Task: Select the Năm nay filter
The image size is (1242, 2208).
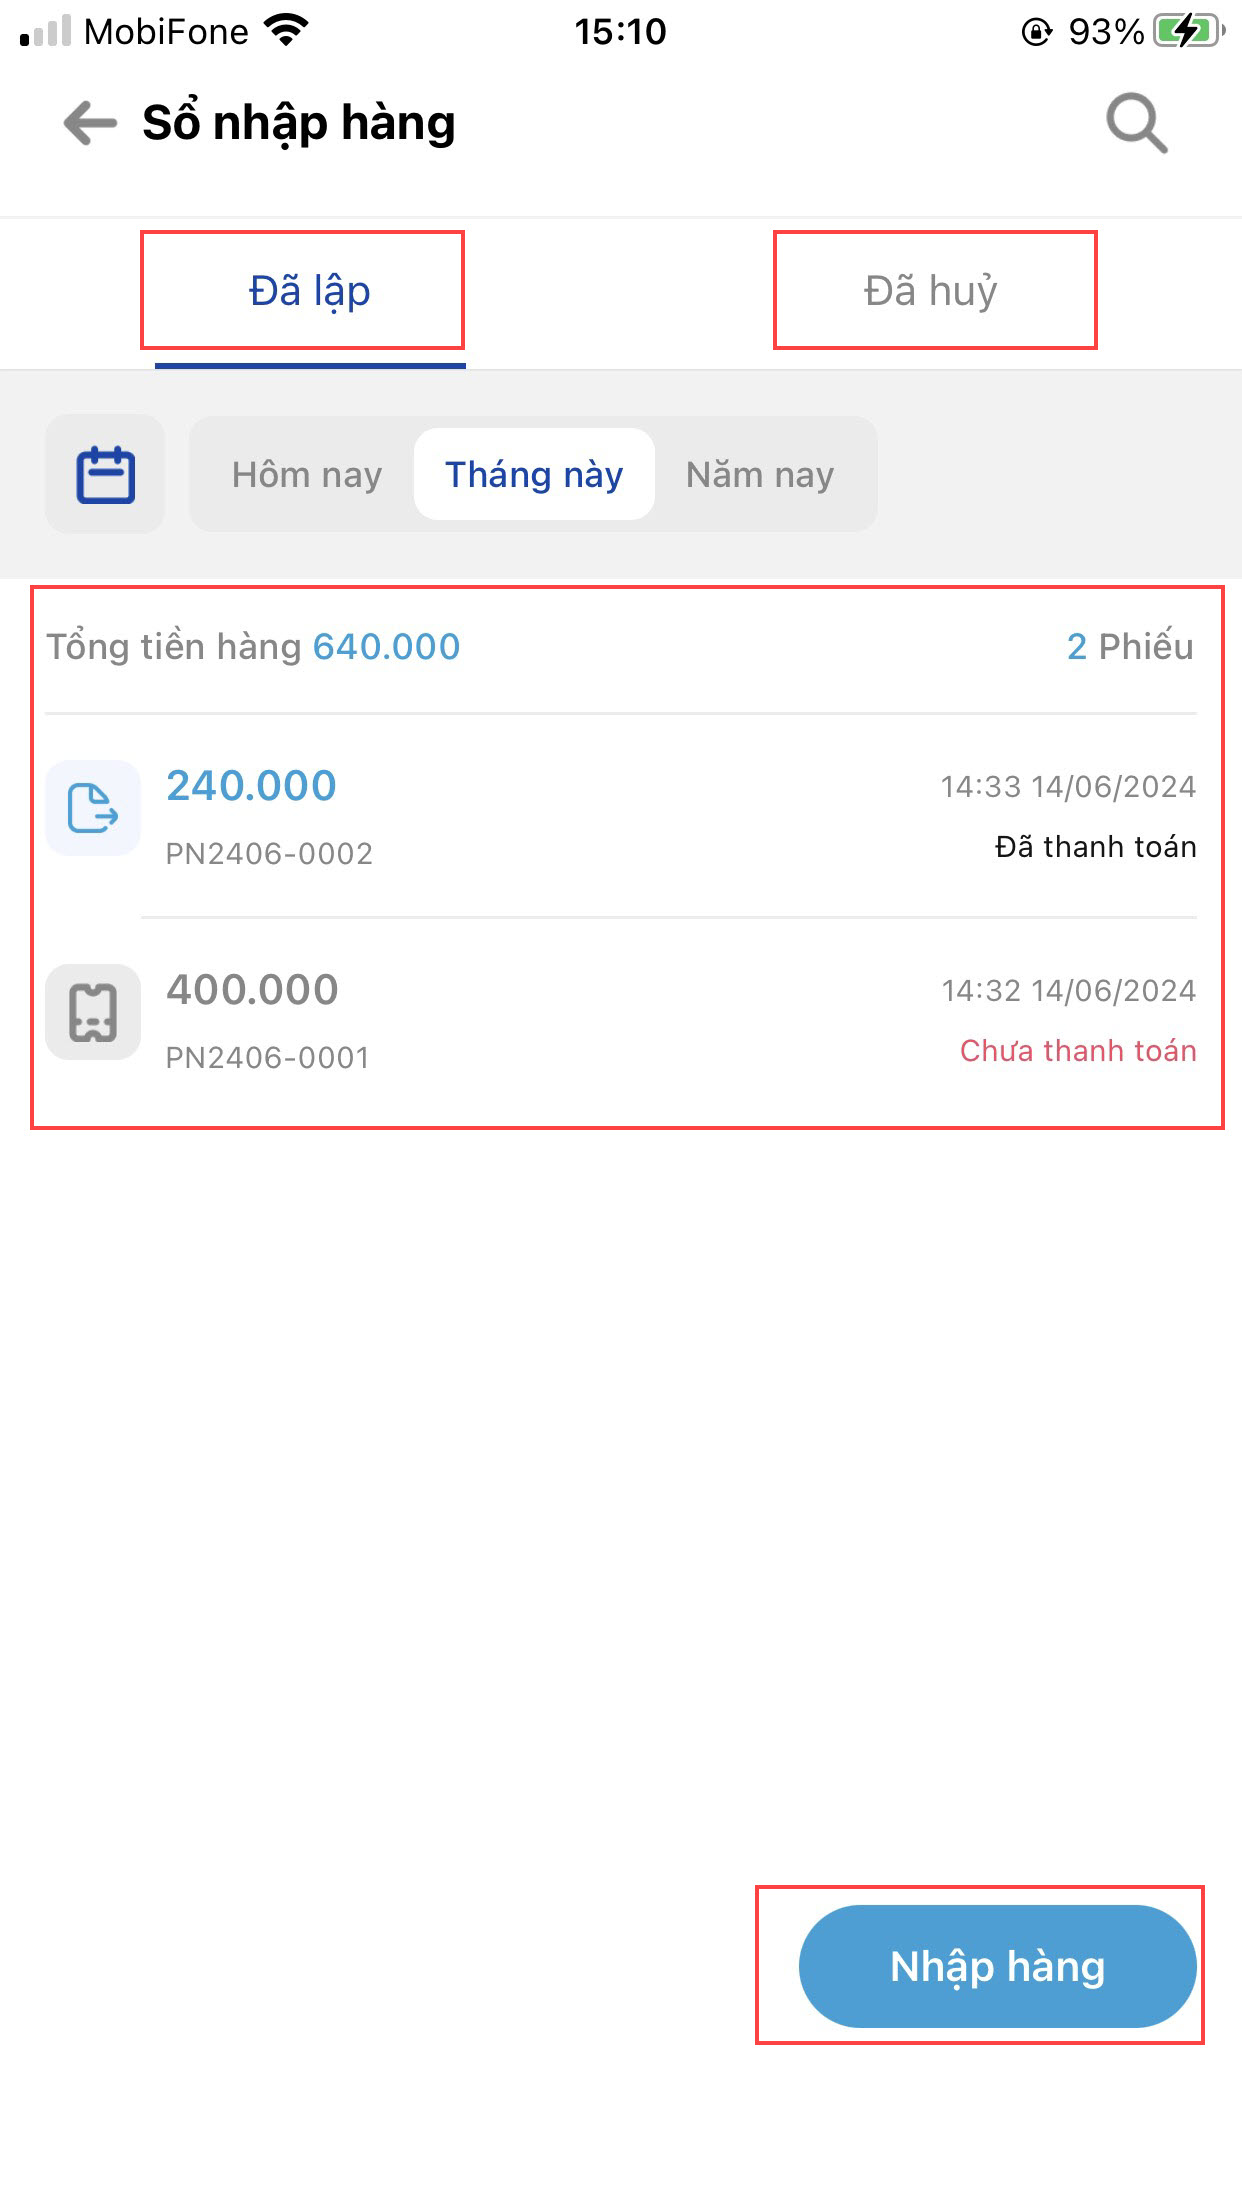Action: coord(760,475)
